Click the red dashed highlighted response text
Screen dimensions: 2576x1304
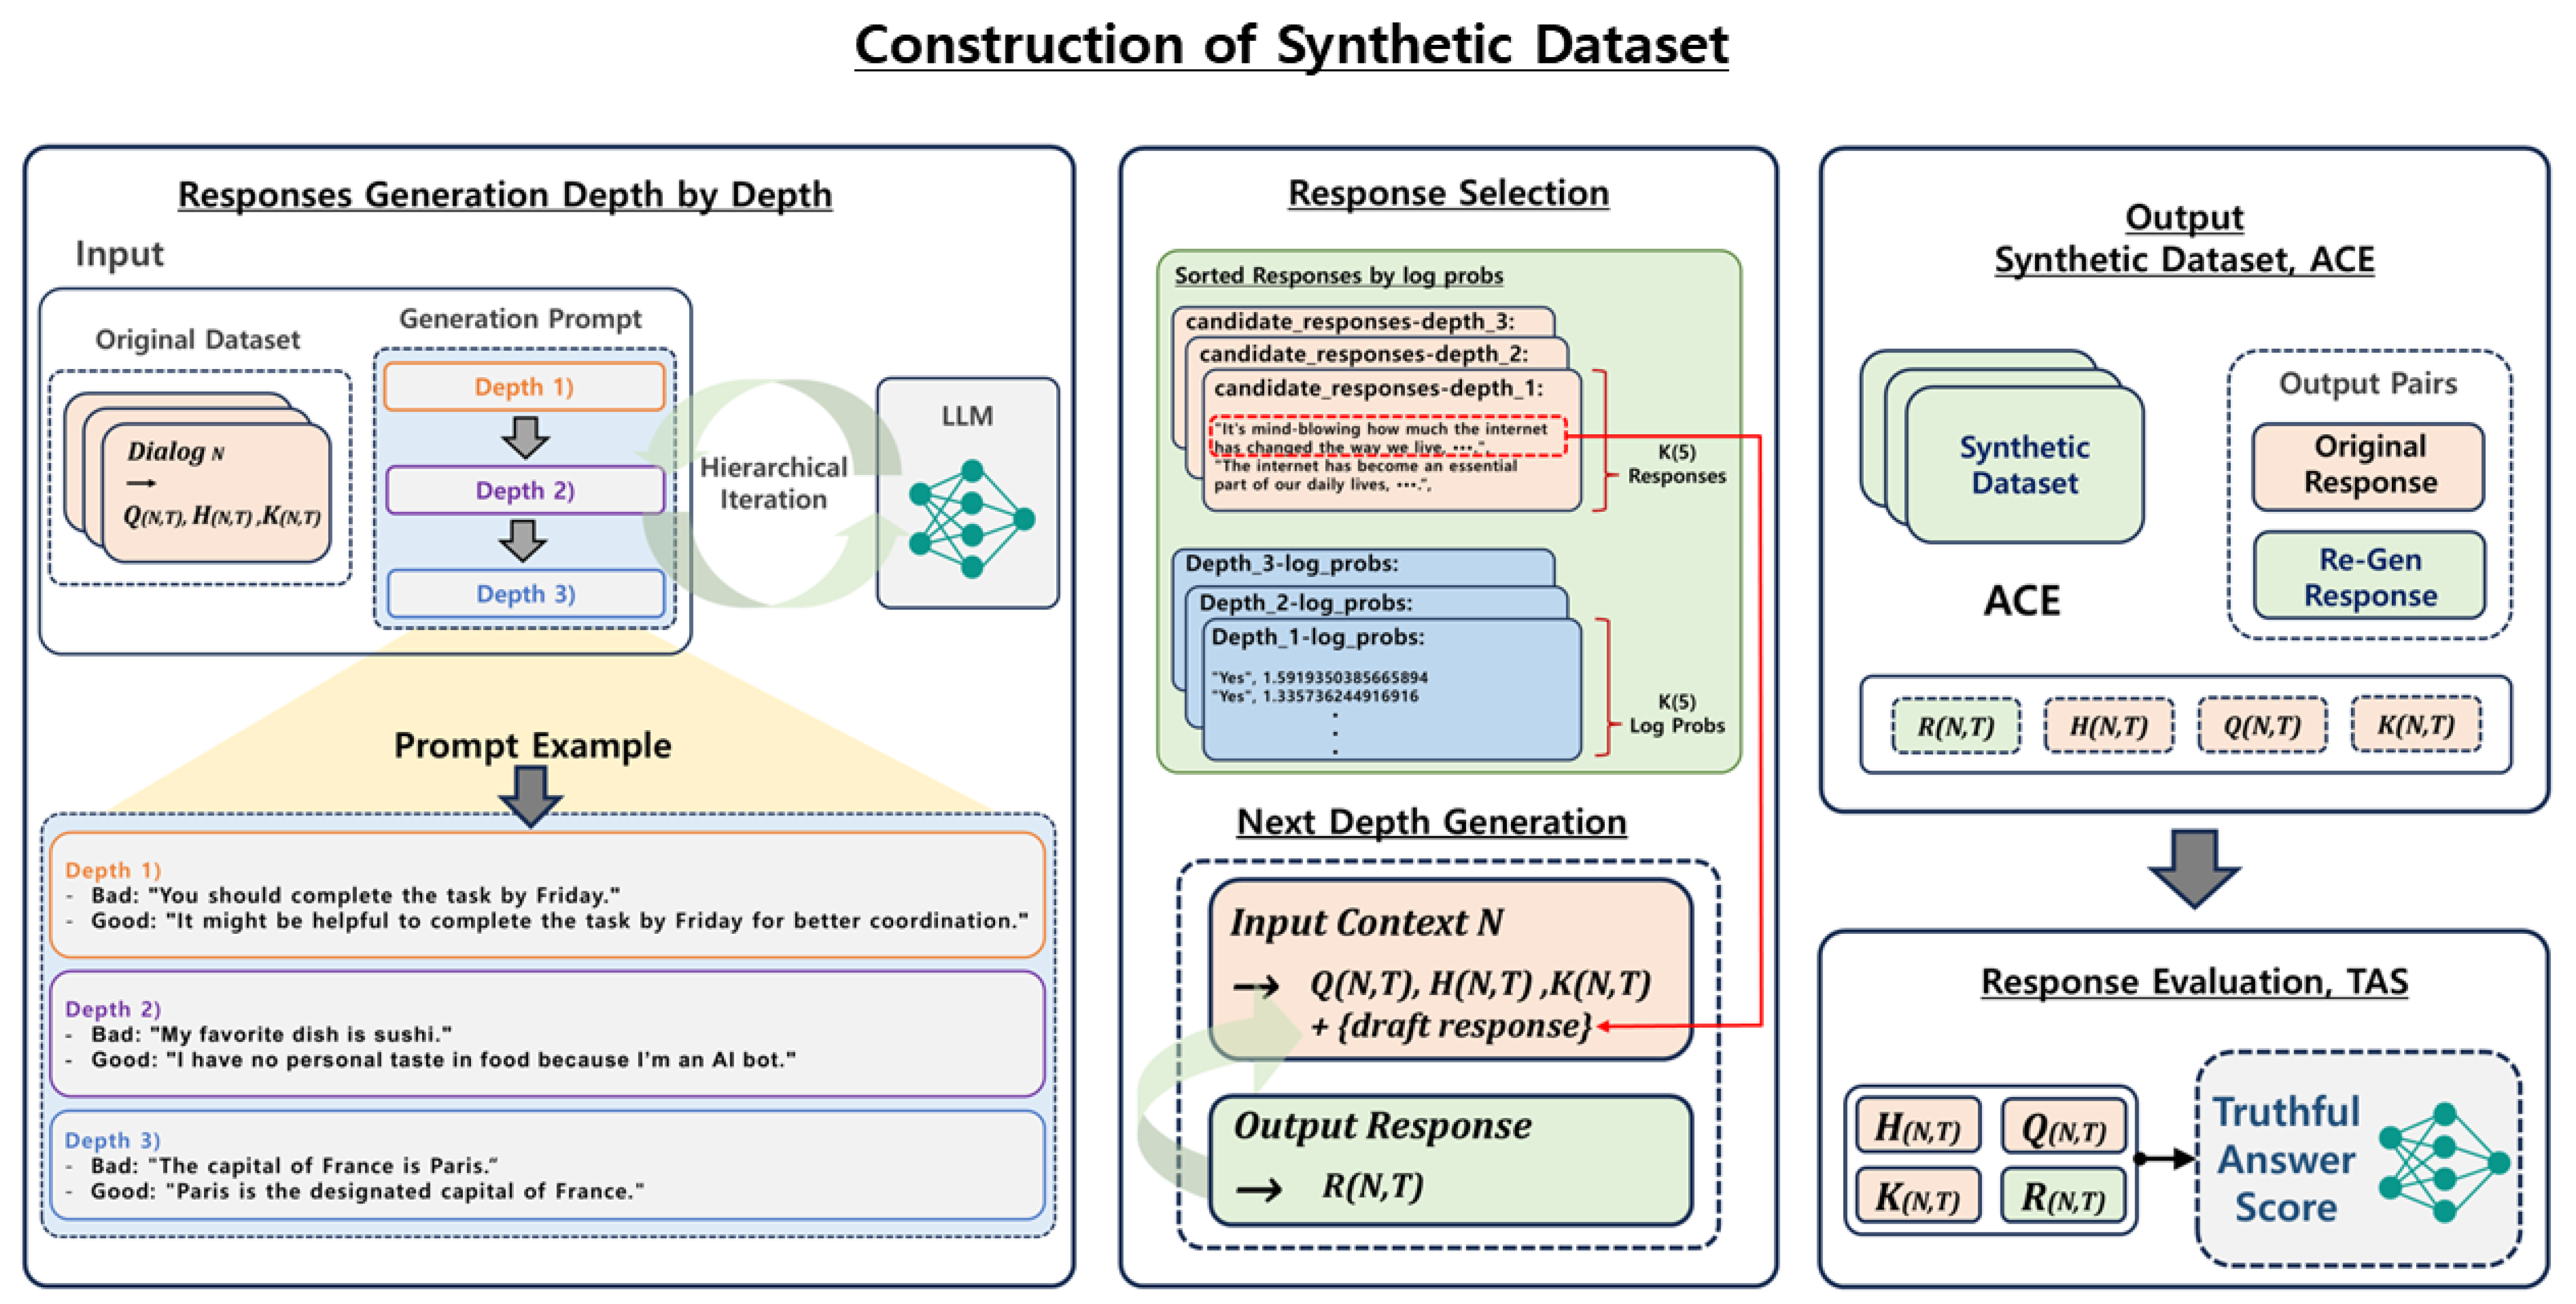pos(1387,437)
